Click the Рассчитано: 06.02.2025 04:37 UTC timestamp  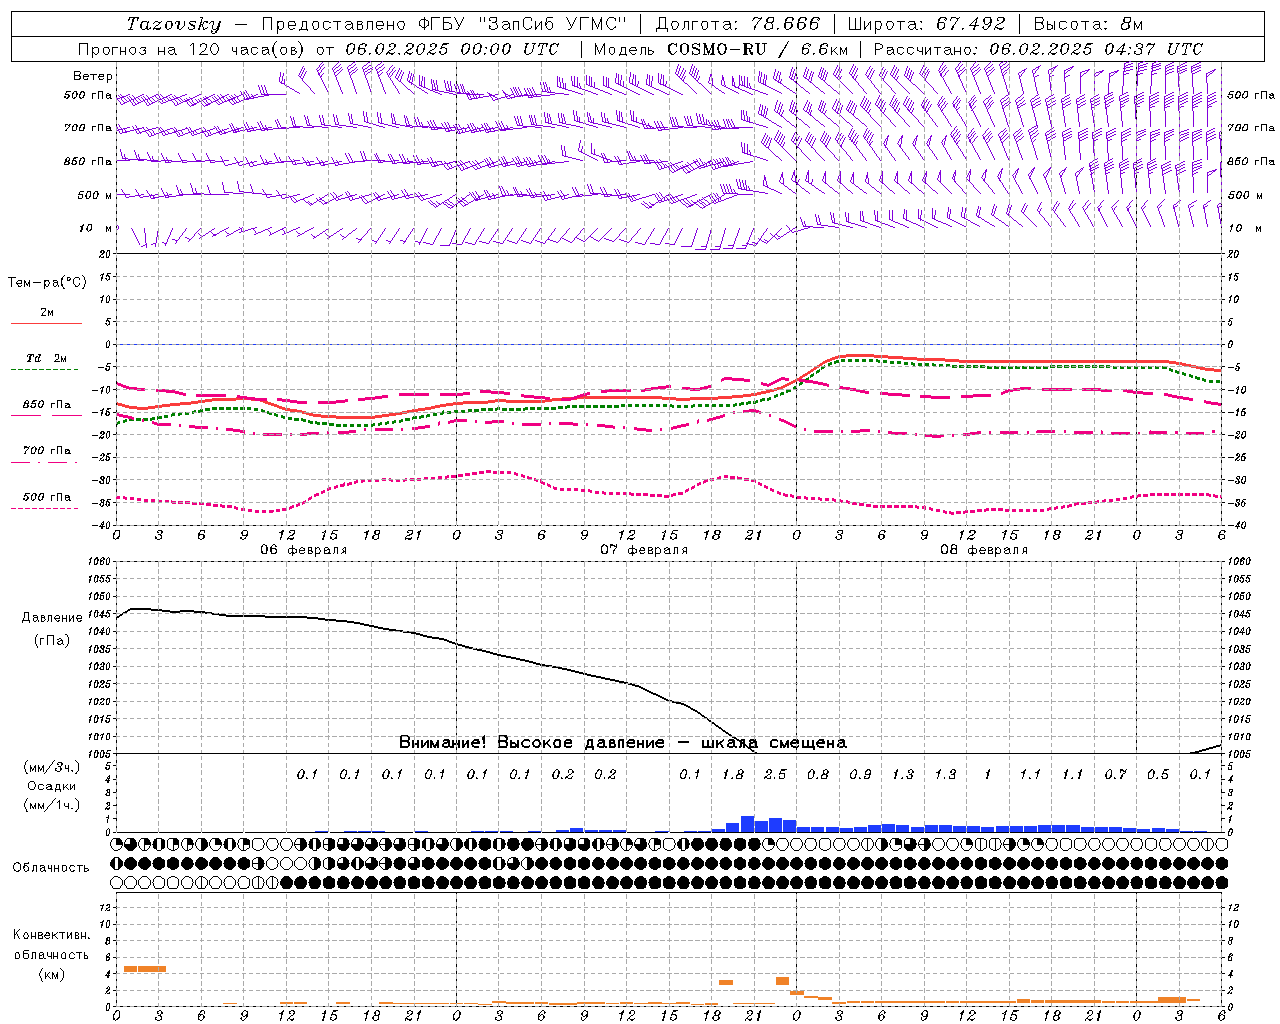click(1038, 49)
